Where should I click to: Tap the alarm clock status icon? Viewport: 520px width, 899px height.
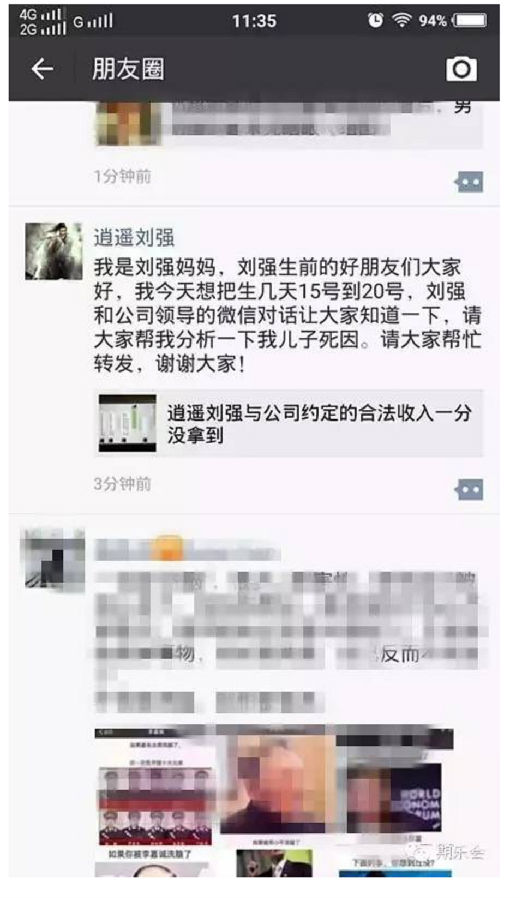coord(375,21)
